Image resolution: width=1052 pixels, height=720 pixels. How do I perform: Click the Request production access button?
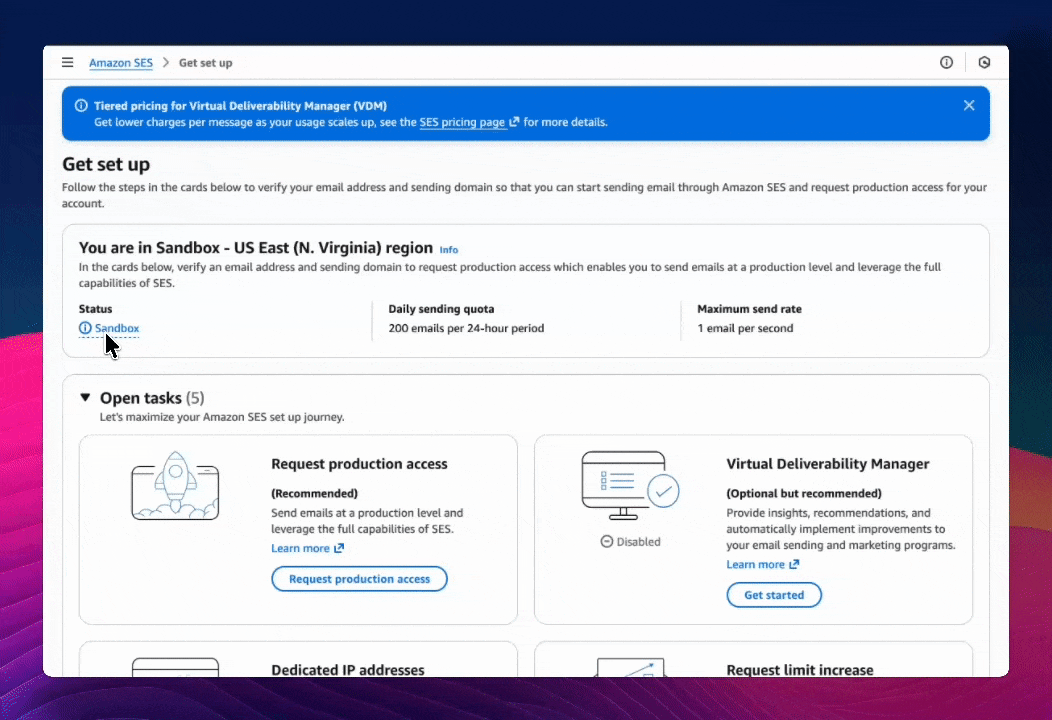pos(359,579)
